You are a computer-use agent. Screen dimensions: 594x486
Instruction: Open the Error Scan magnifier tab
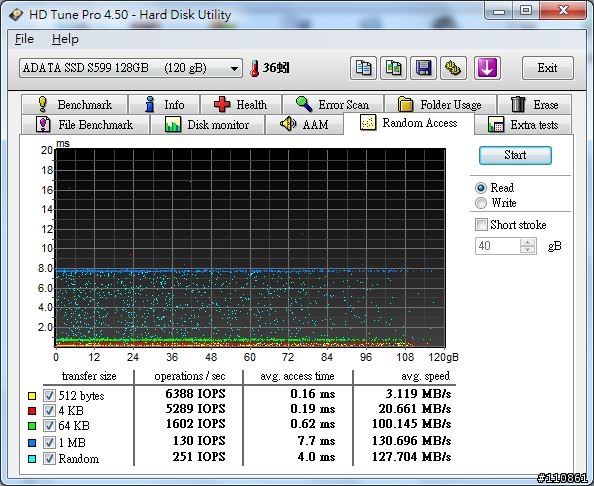click(333, 105)
